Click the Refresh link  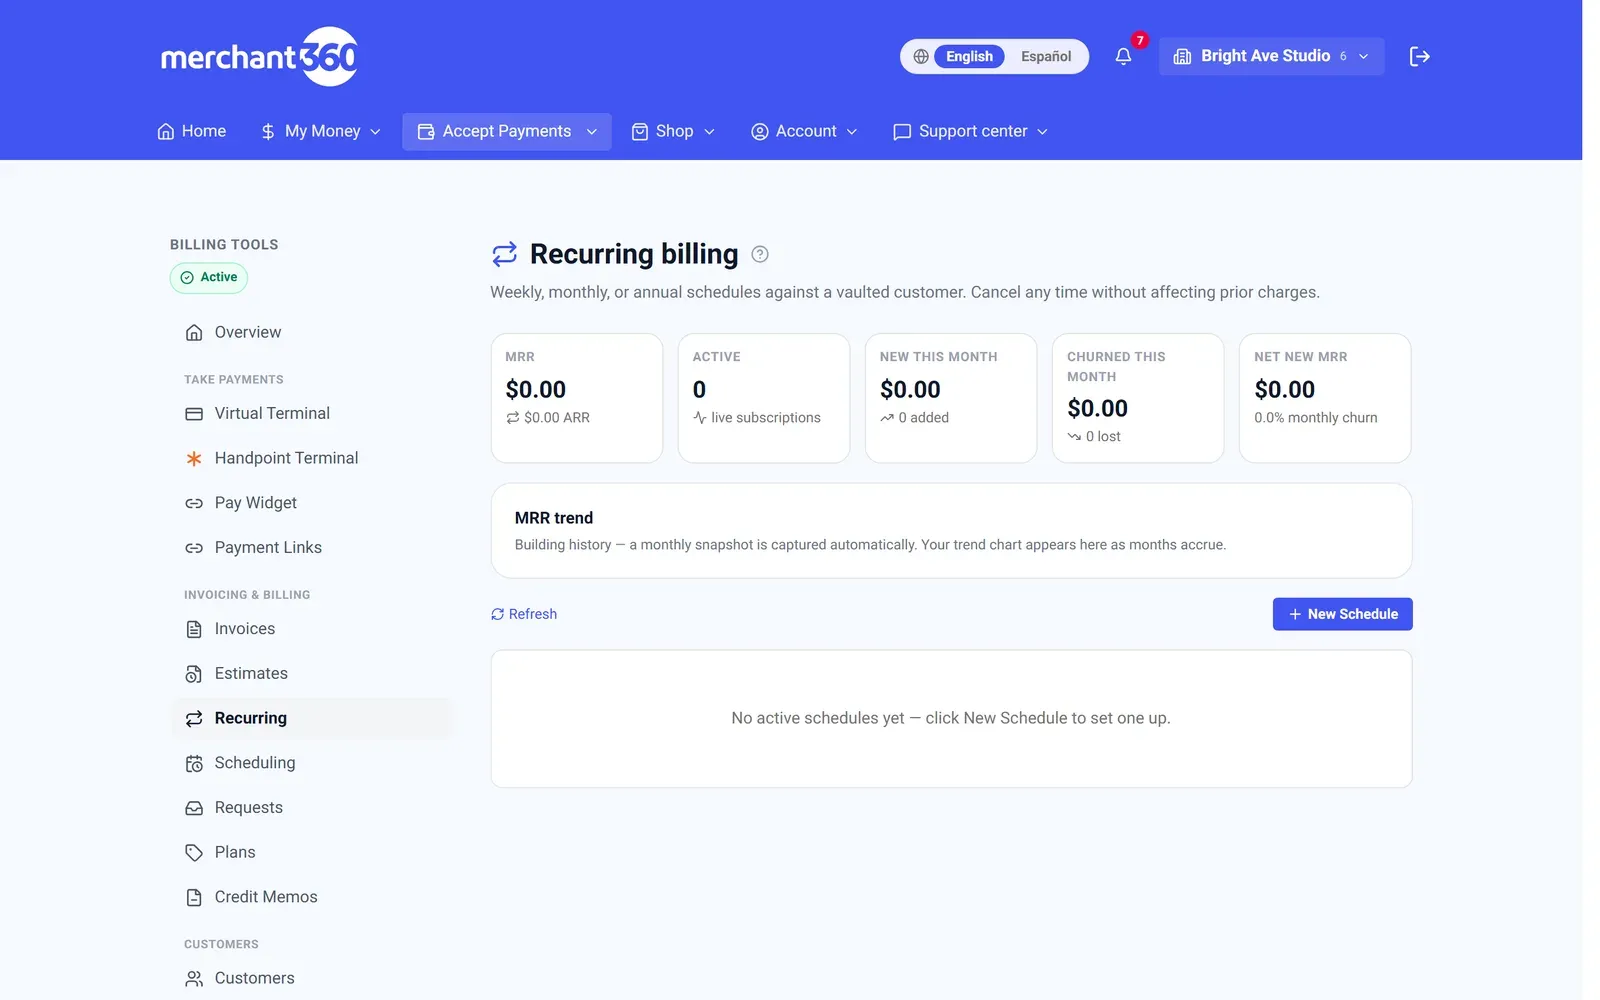coord(524,615)
